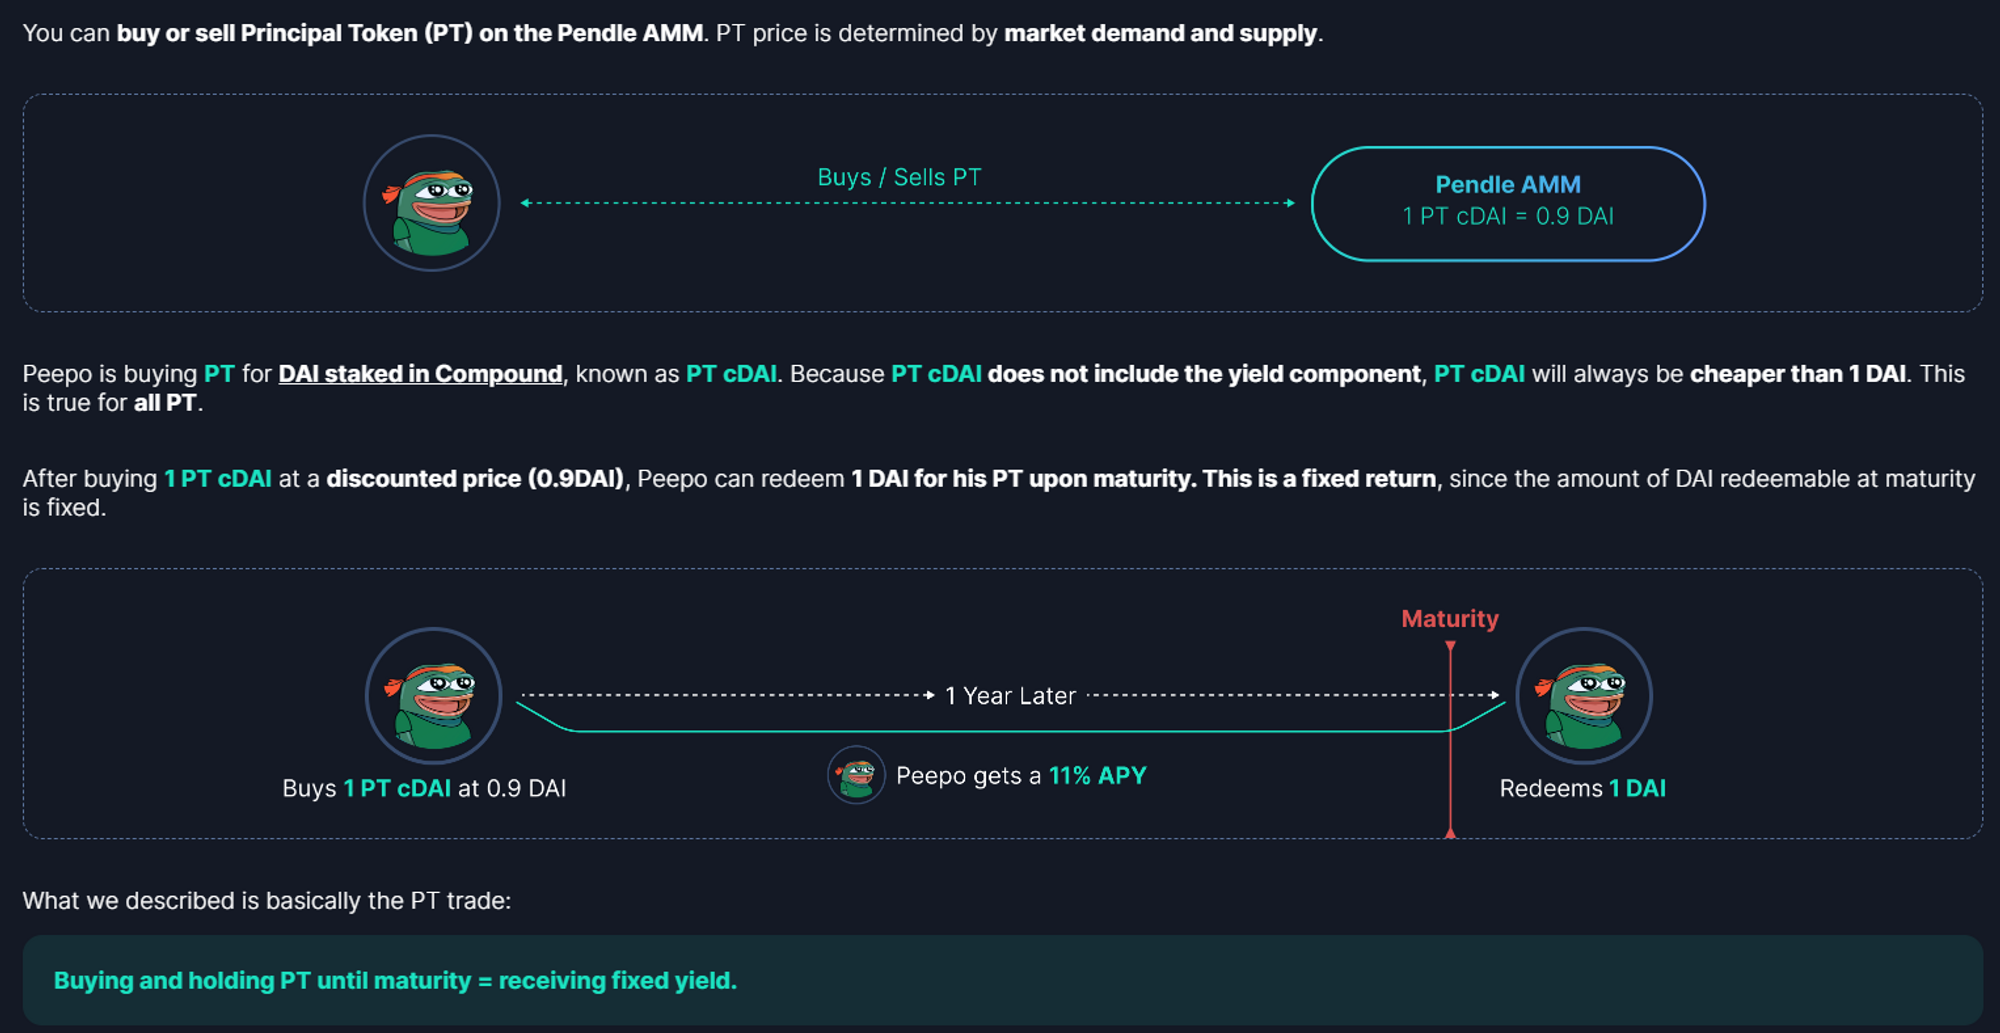Click the Pendle AMM rounded box
The height and width of the screenshot is (1033, 2000).
pos(1507,204)
